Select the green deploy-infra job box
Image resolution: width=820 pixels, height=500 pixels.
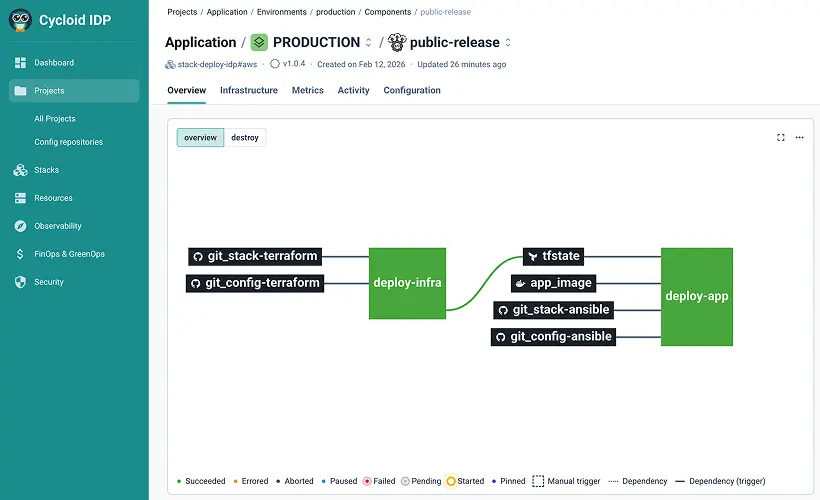tap(407, 283)
